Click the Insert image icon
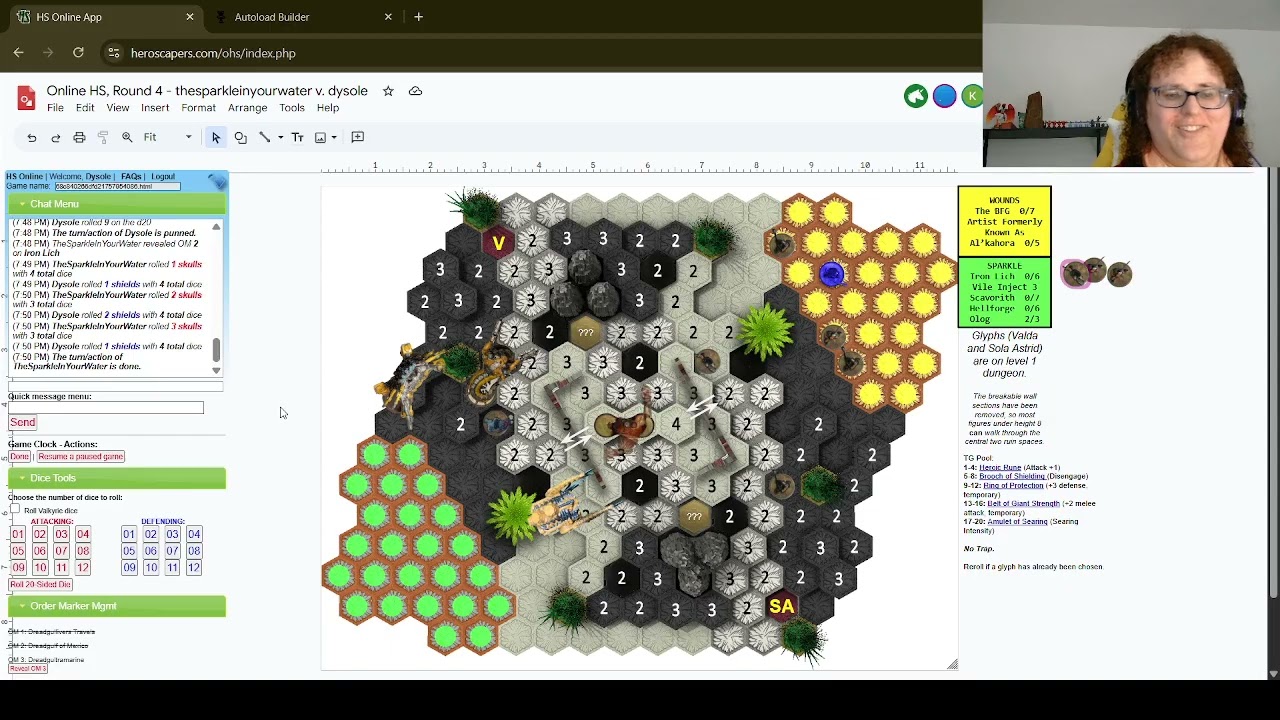The height and width of the screenshot is (720, 1280). click(320, 137)
